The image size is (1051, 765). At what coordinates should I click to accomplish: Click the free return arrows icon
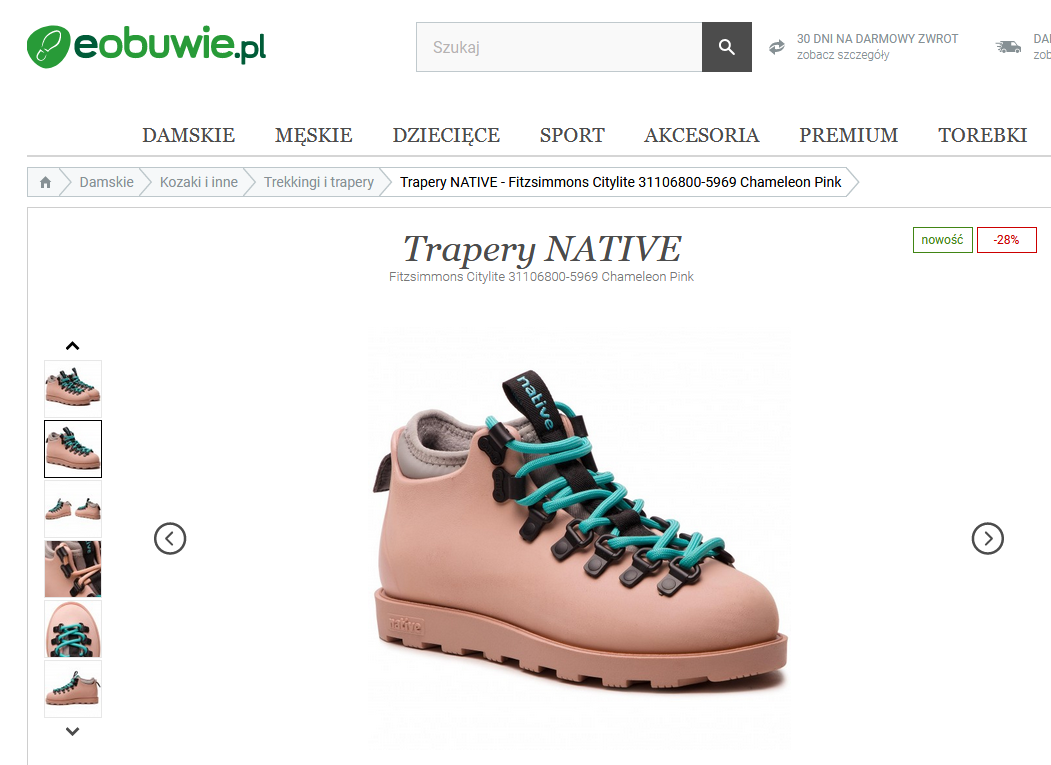(776, 47)
